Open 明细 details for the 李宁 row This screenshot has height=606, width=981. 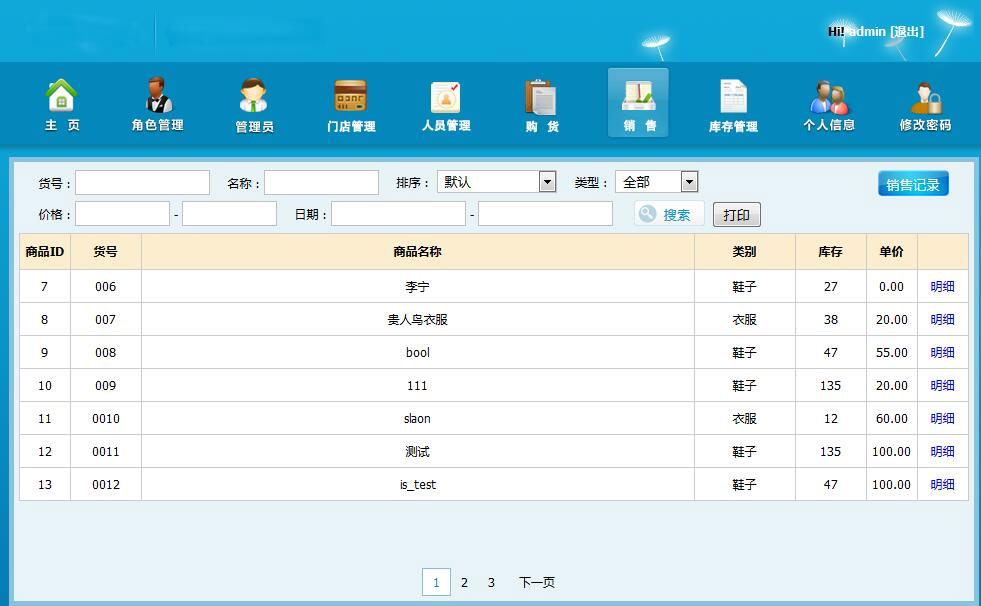(x=942, y=286)
